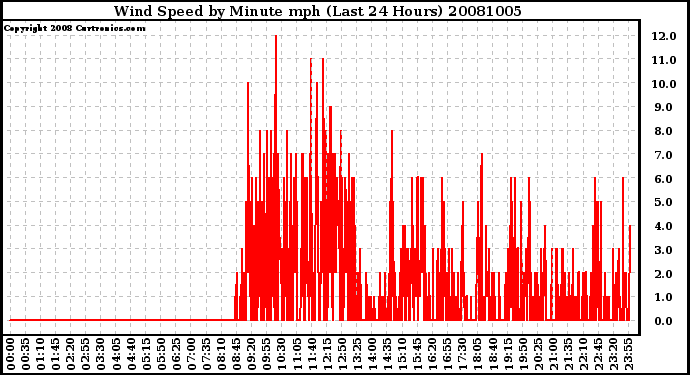Screen dimensions: 690x375
Task: Click the 2.0 y-axis label
Action: 664,274
